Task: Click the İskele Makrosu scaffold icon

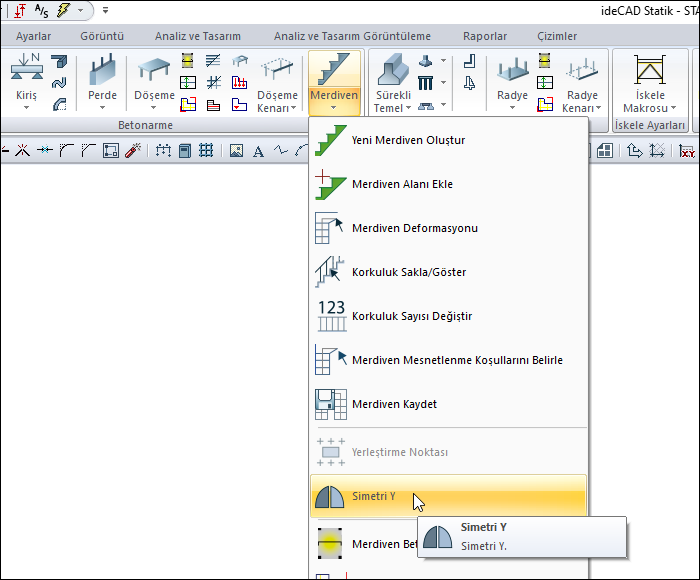Action: (650, 69)
